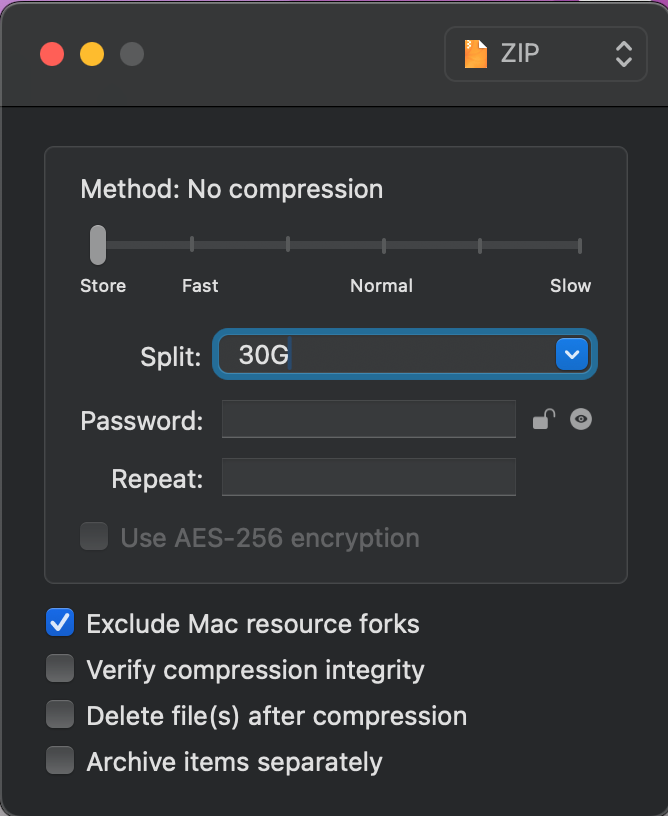This screenshot has height=816, width=668.
Task: Set compression slider to Slow tick
Action: (580, 245)
